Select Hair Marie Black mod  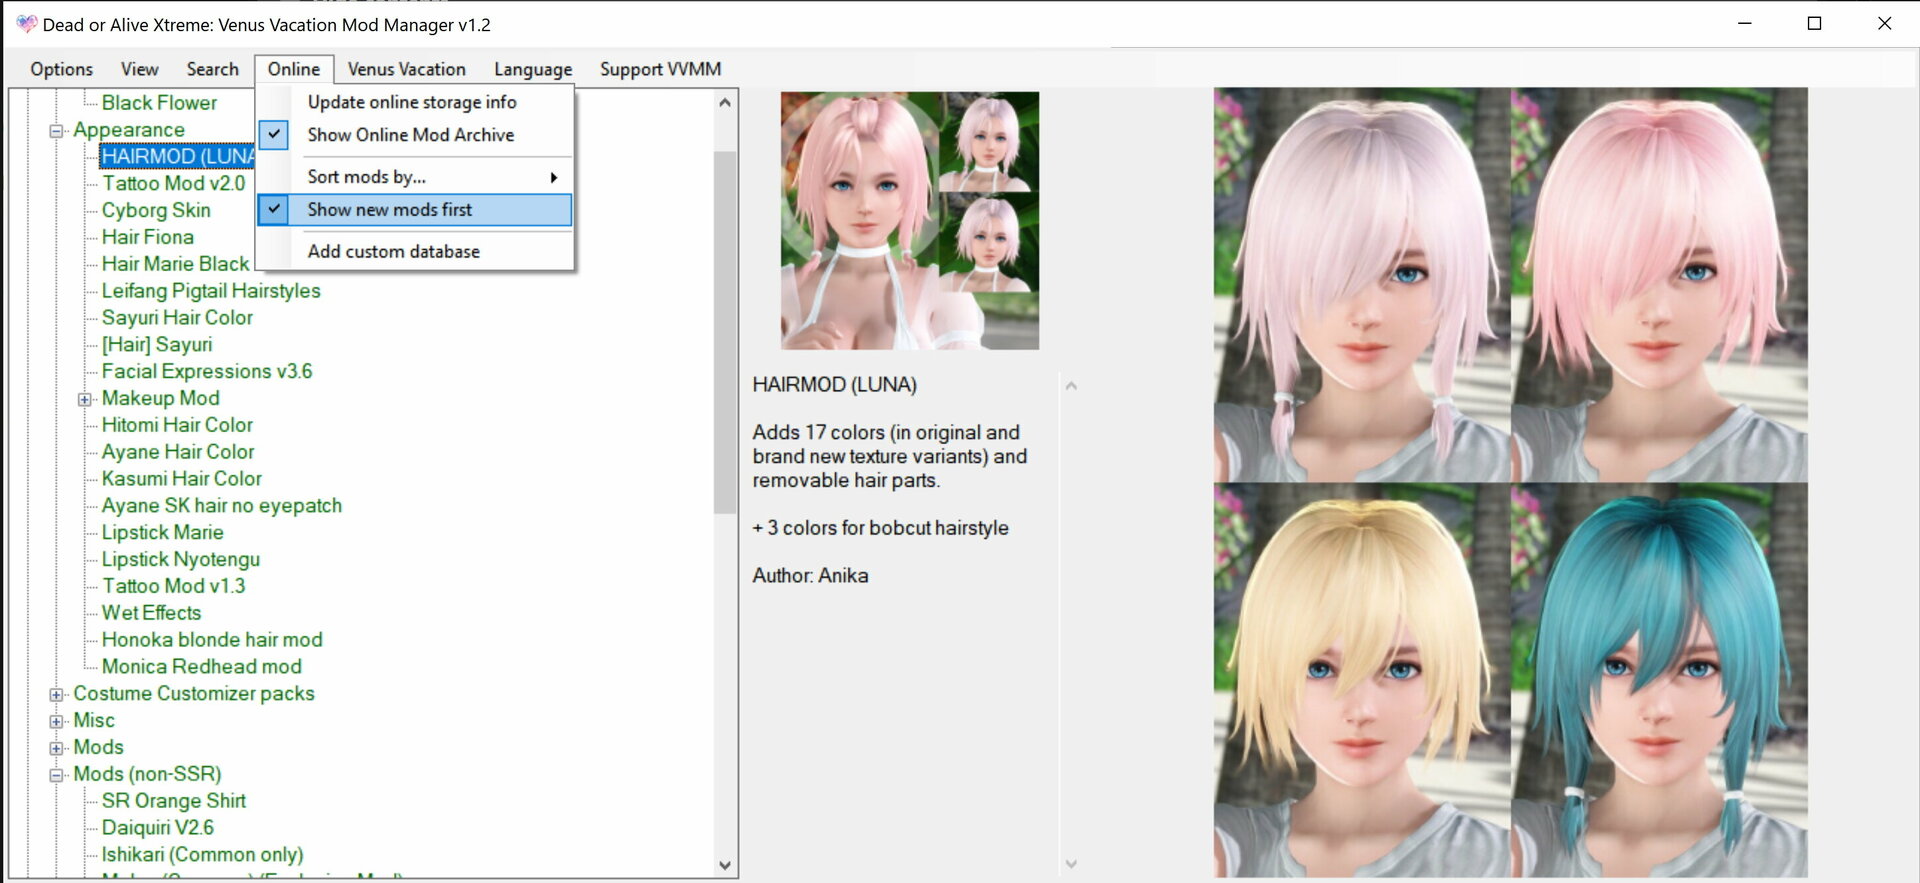click(175, 264)
